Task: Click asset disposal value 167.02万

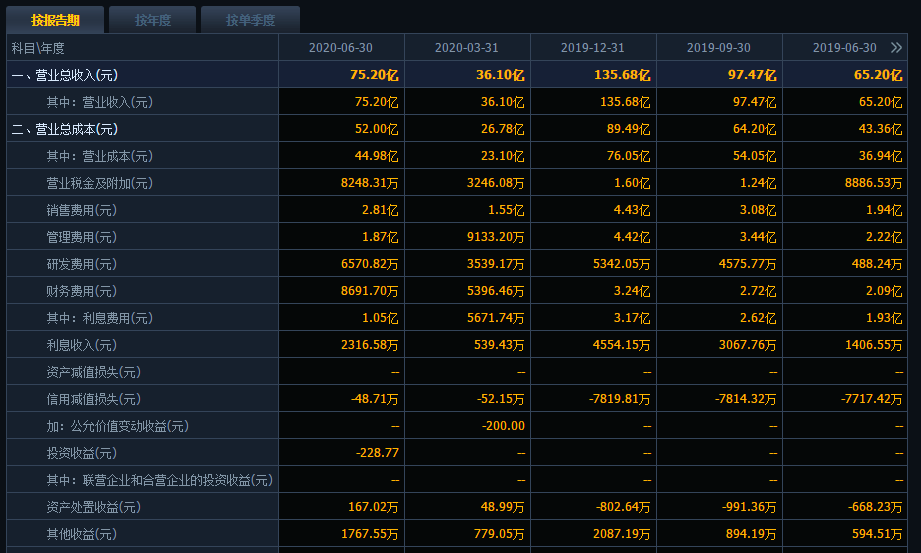Action: [373, 507]
